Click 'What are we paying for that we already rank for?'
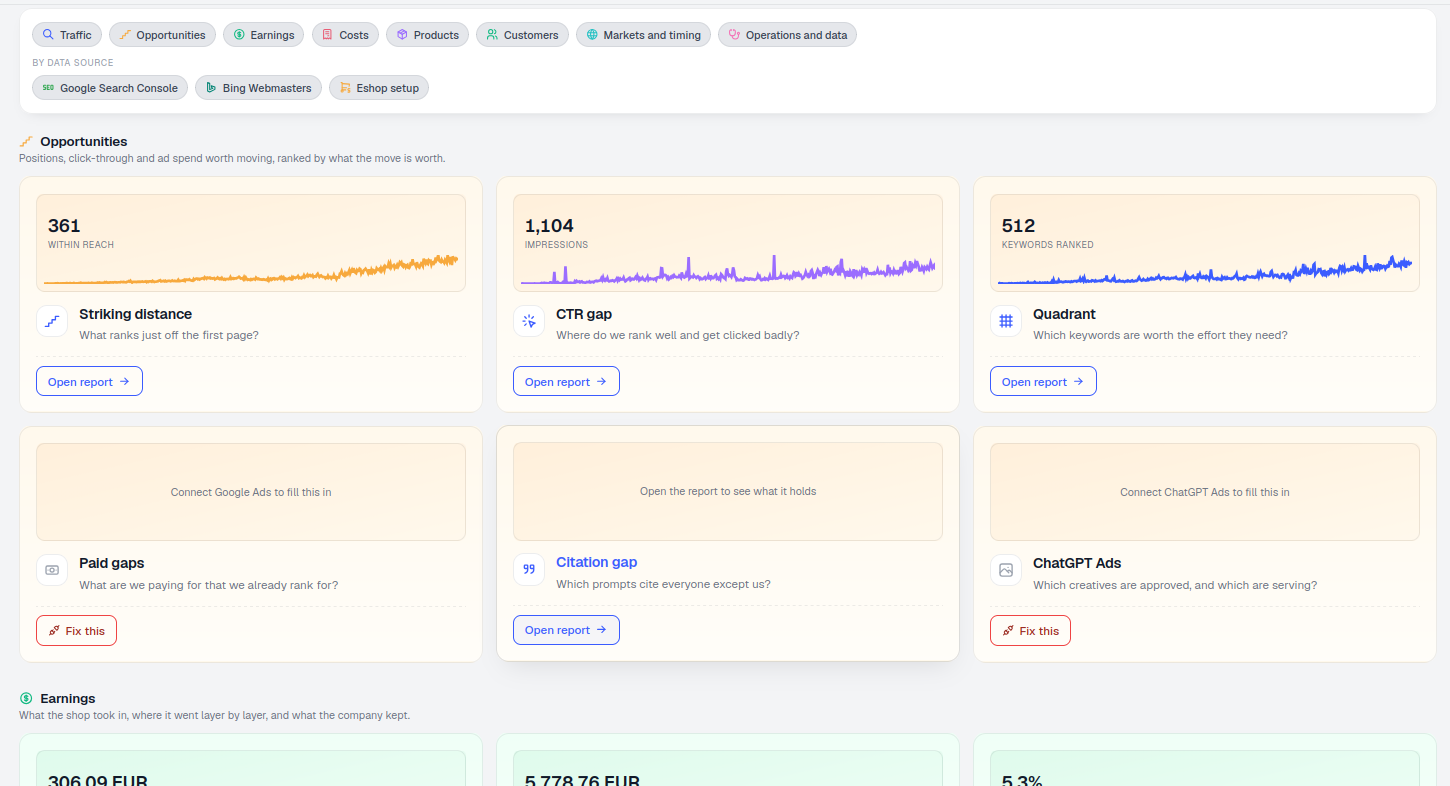The width and height of the screenshot is (1450, 786). click(209, 585)
